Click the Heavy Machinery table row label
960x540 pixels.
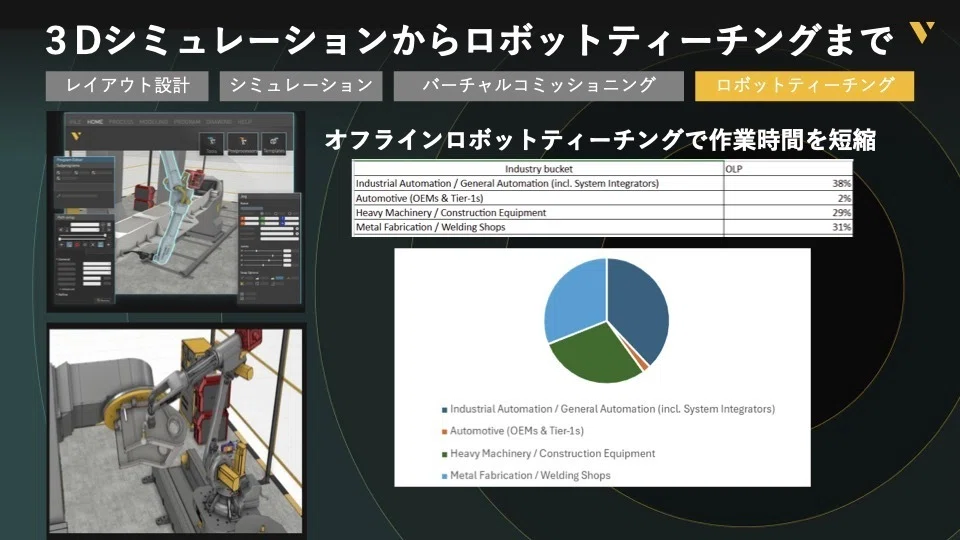point(451,212)
